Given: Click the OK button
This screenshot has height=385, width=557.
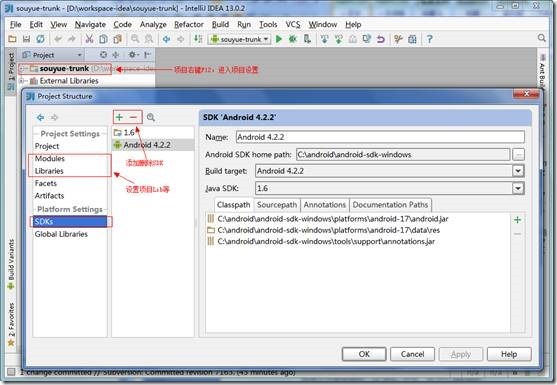Looking at the screenshot, I should (x=364, y=354).
